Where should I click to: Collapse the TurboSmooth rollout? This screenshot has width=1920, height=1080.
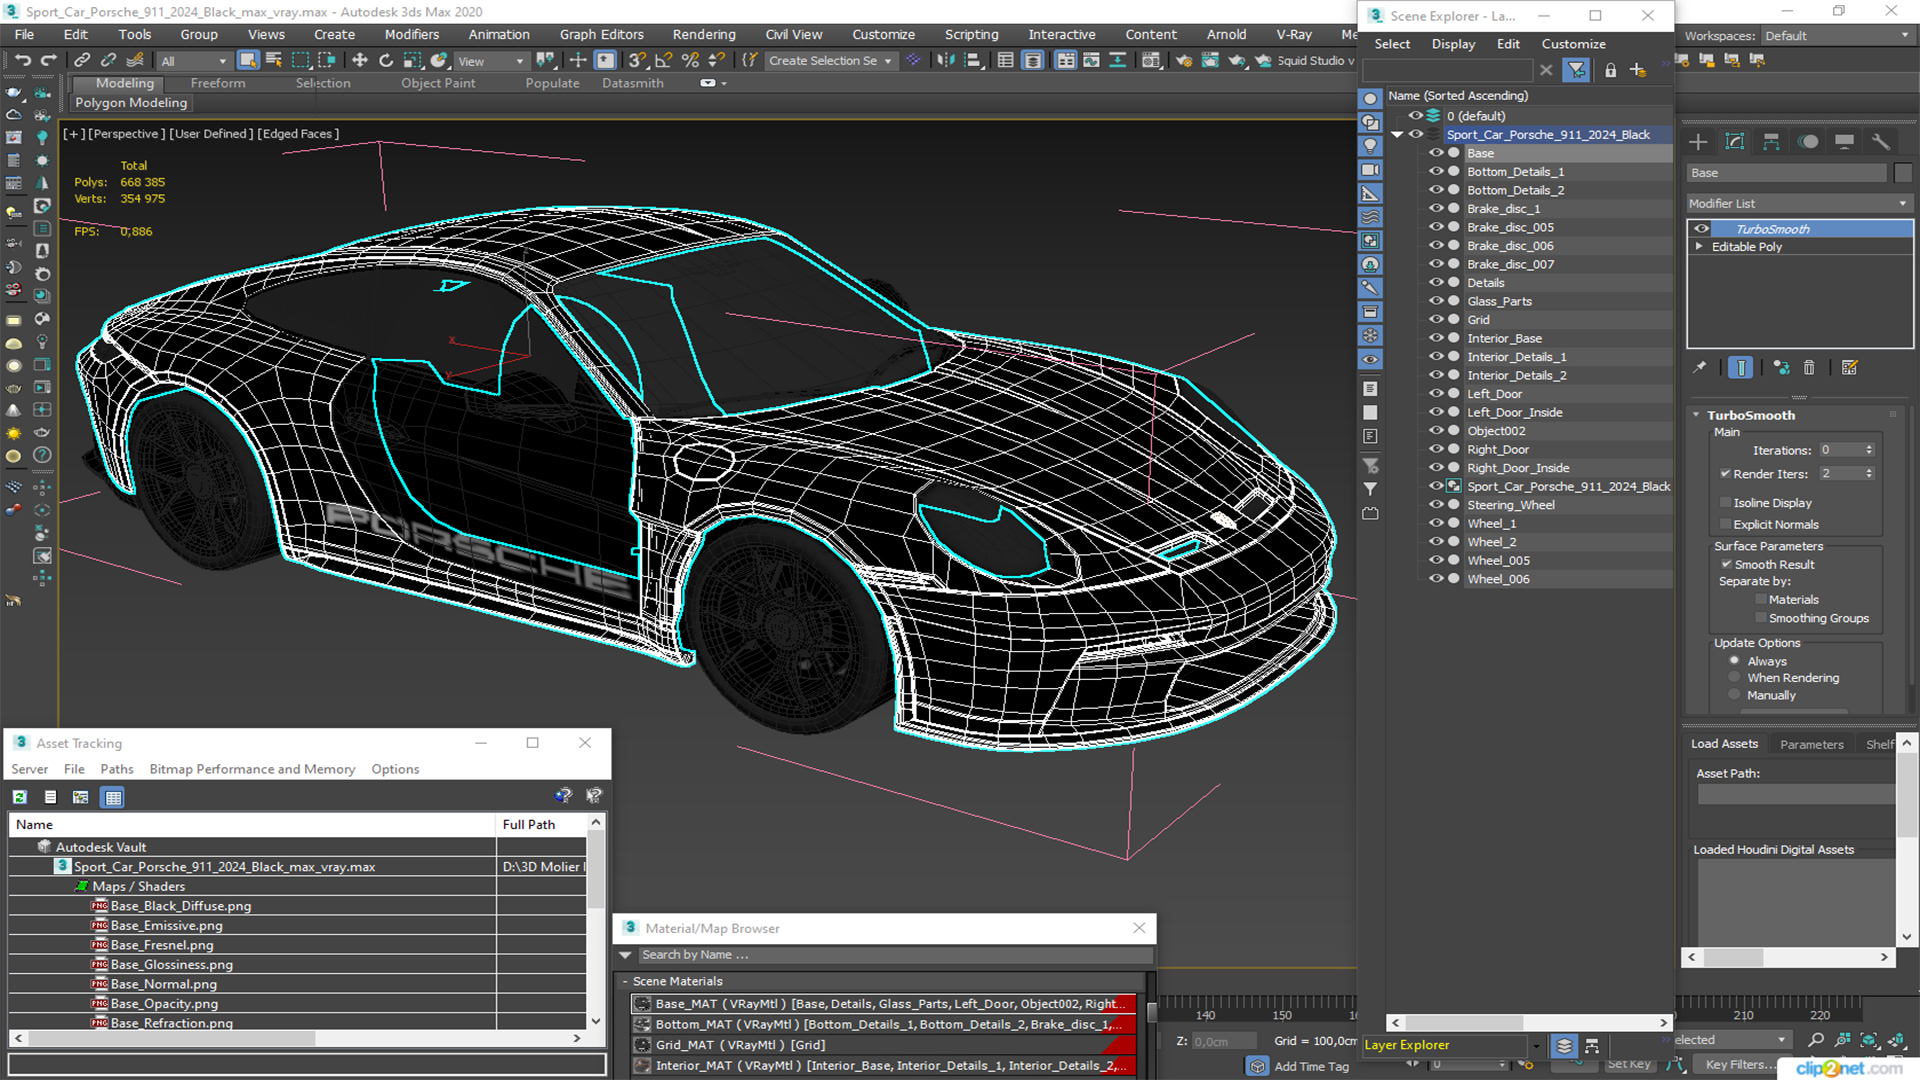click(x=1696, y=415)
